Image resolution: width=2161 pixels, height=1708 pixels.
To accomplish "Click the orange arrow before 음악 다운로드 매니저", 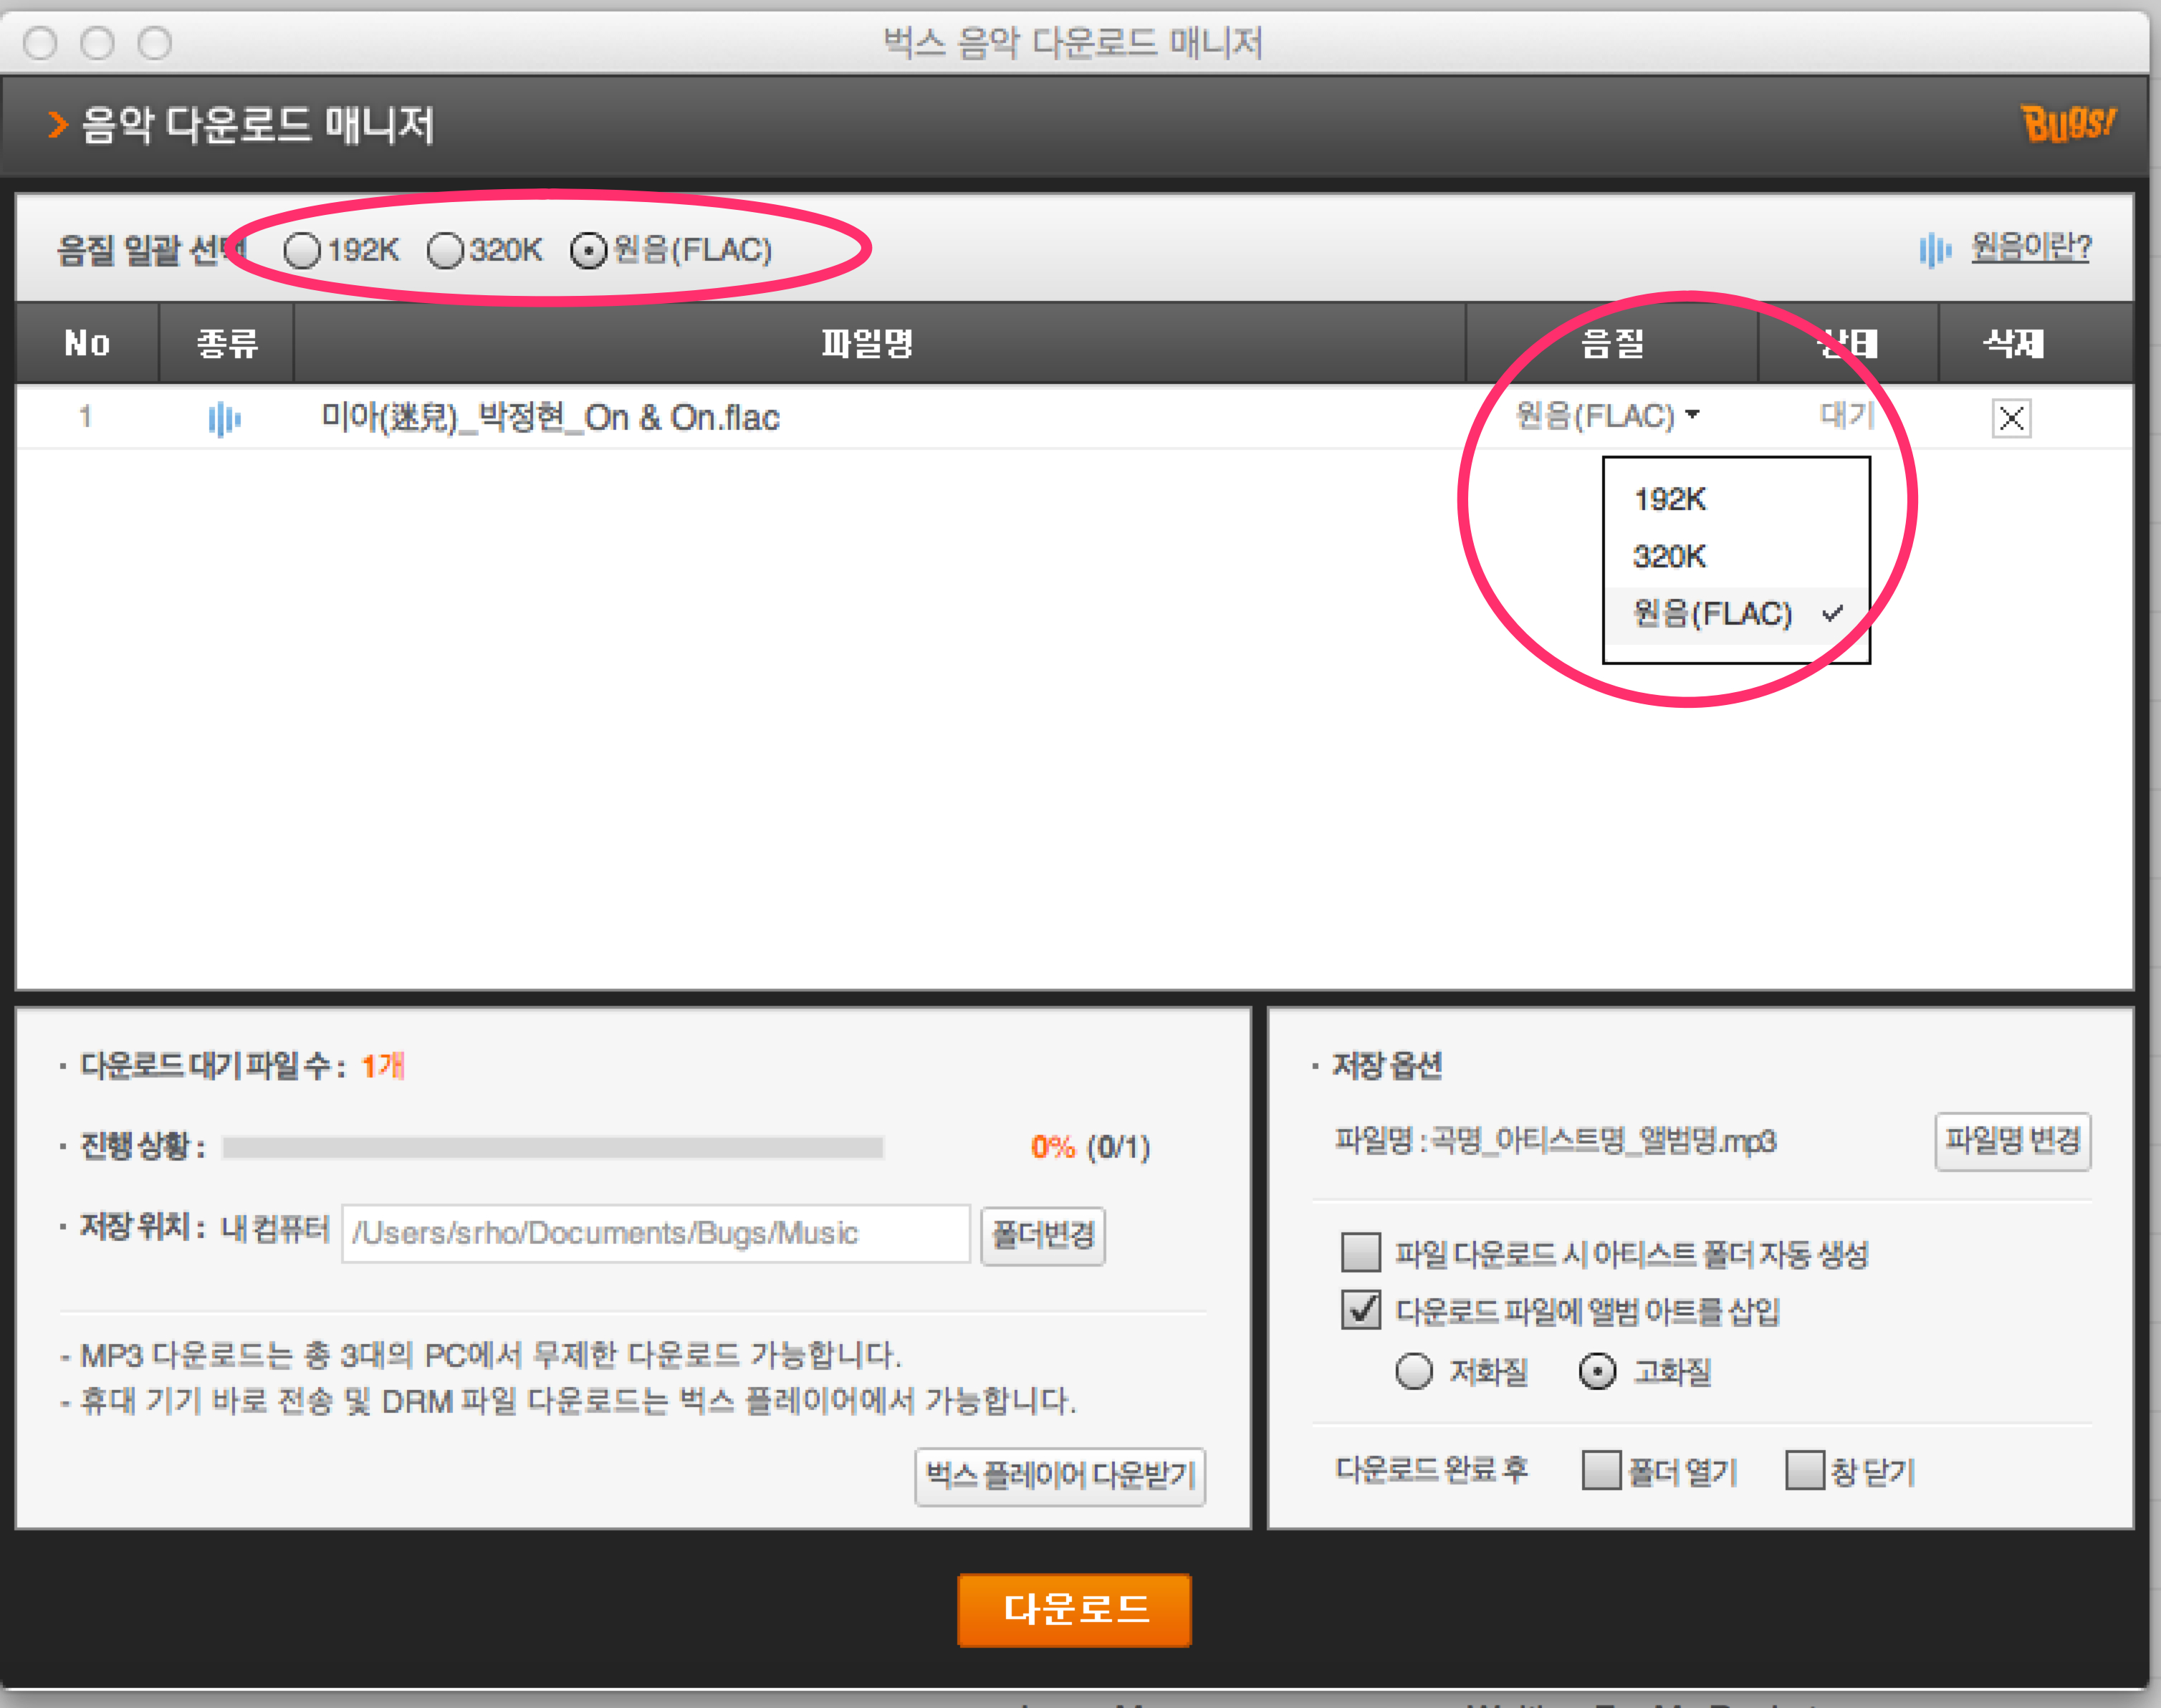I will 58,125.
